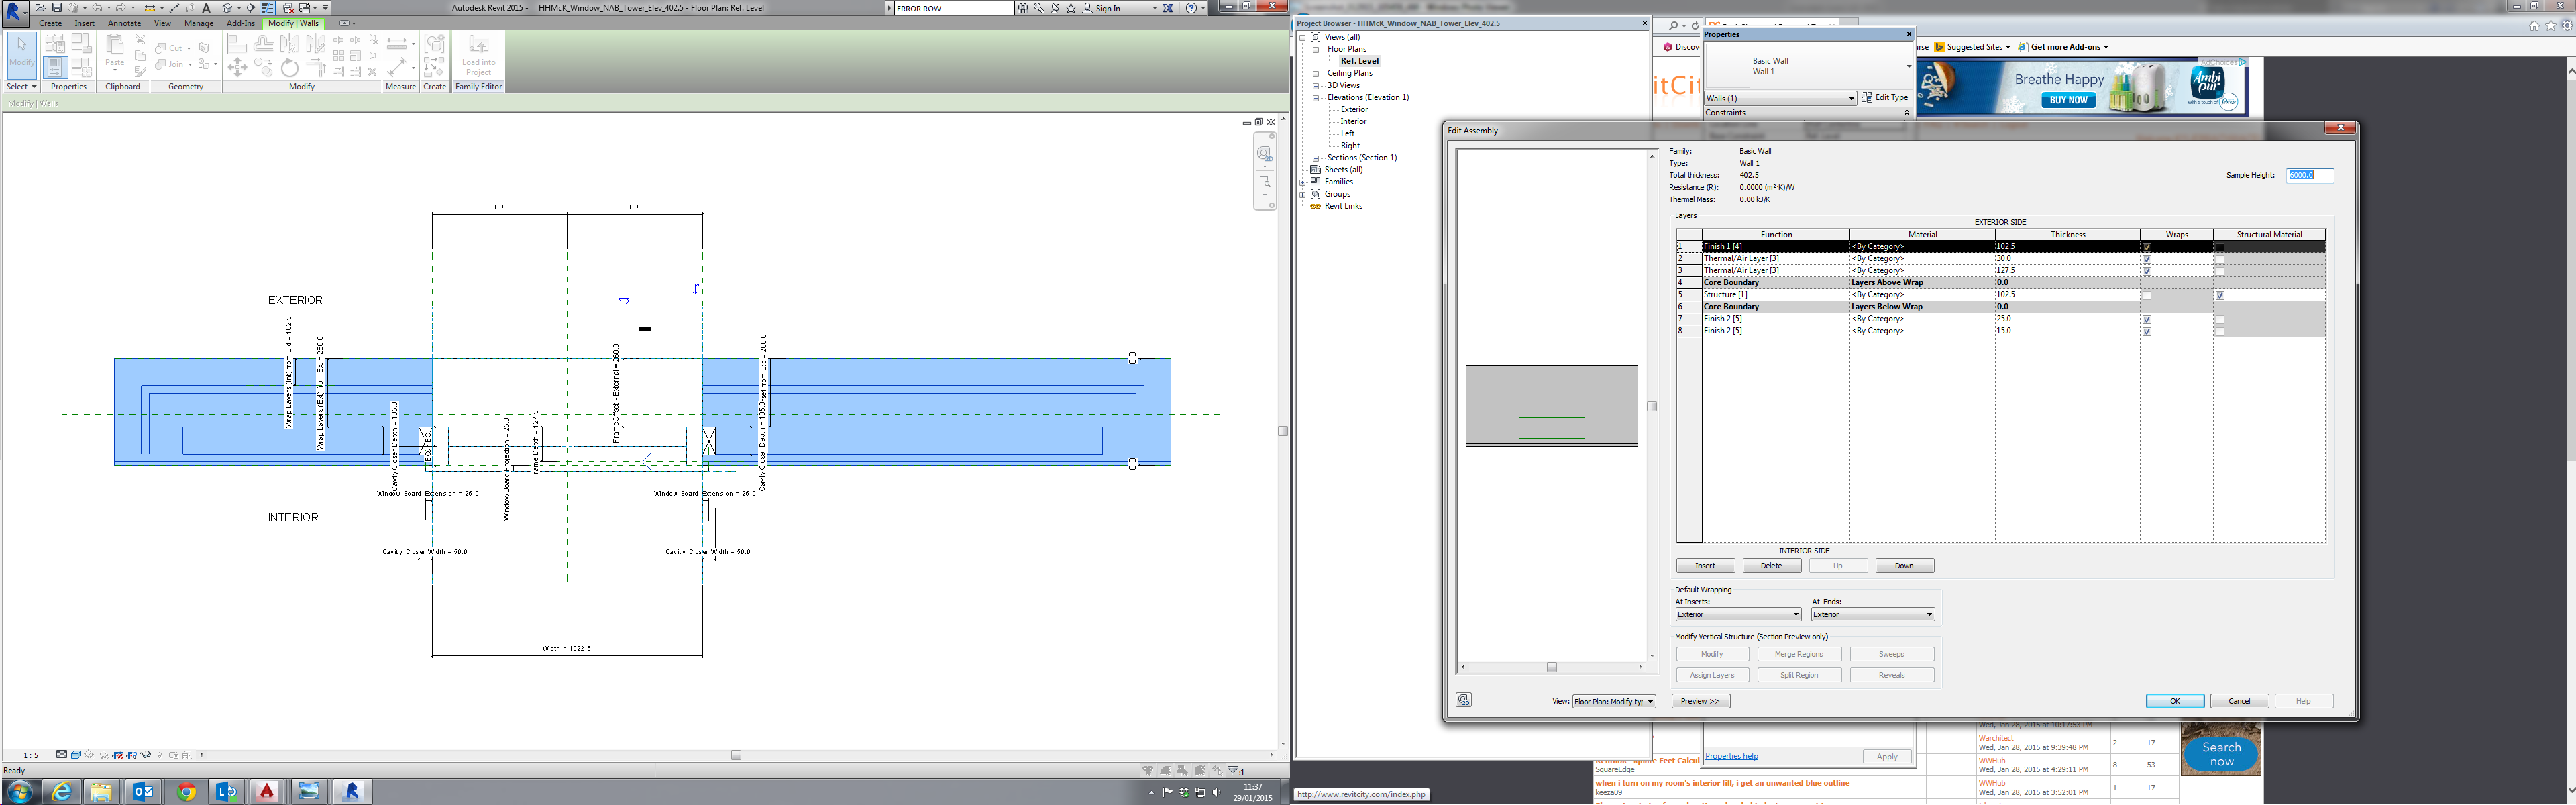Click the Insert layer button
The height and width of the screenshot is (805, 2576).
pyautogui.click(x=1705, y=566)
